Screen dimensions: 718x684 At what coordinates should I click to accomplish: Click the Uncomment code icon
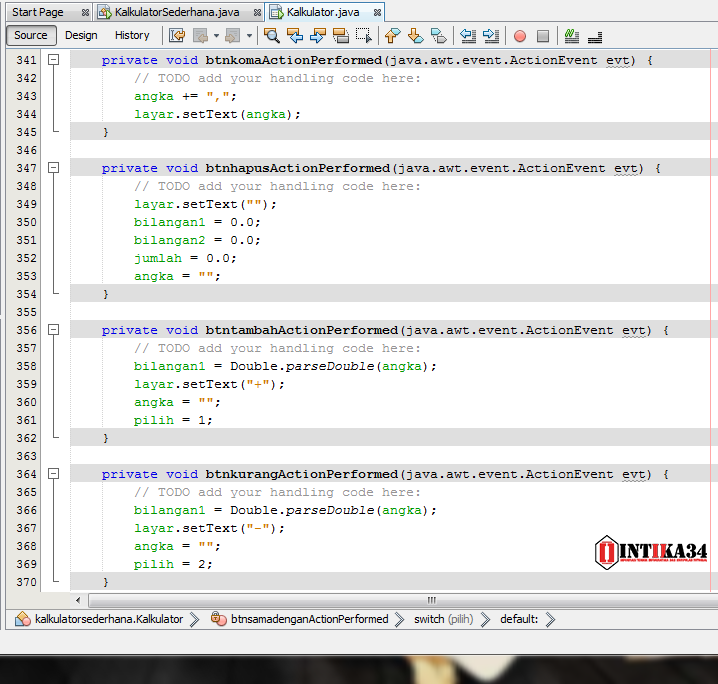(594, 37)
